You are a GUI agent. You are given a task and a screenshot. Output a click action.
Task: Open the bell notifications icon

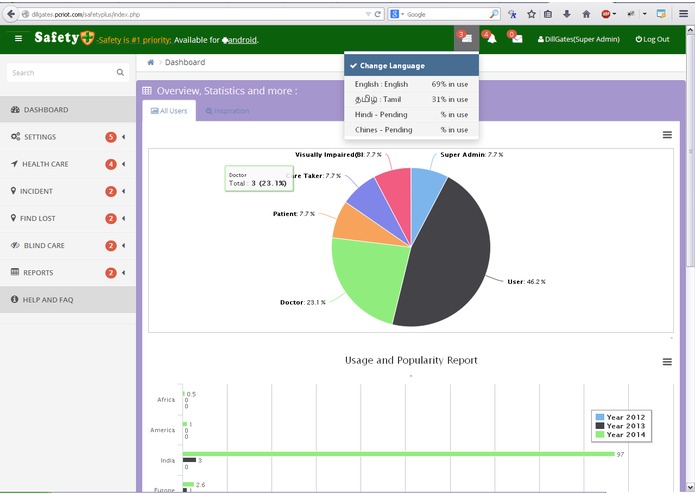click(491, 39)
